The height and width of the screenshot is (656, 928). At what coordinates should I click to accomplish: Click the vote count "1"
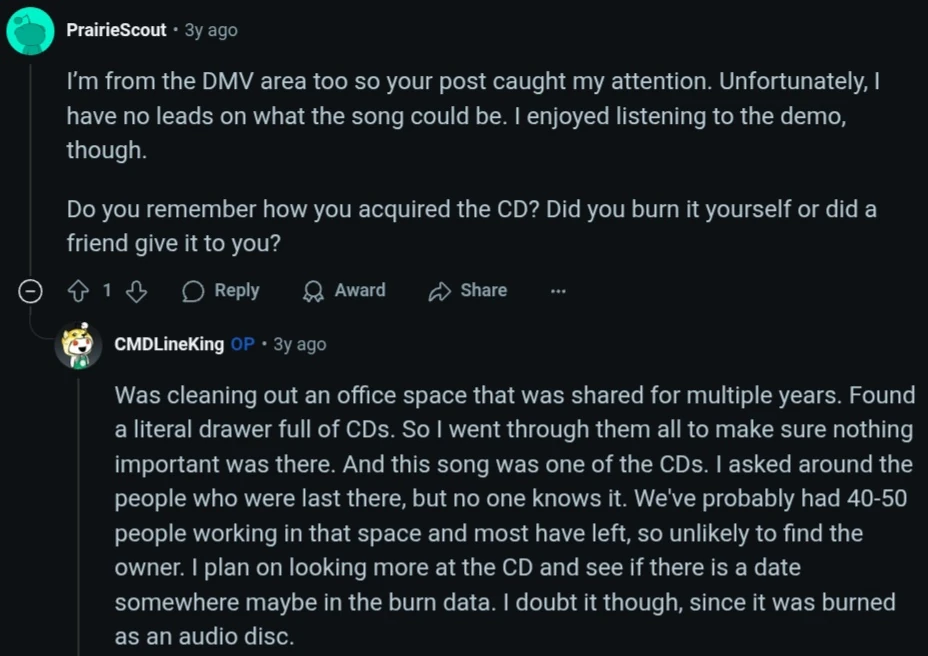tap(107, 291)
